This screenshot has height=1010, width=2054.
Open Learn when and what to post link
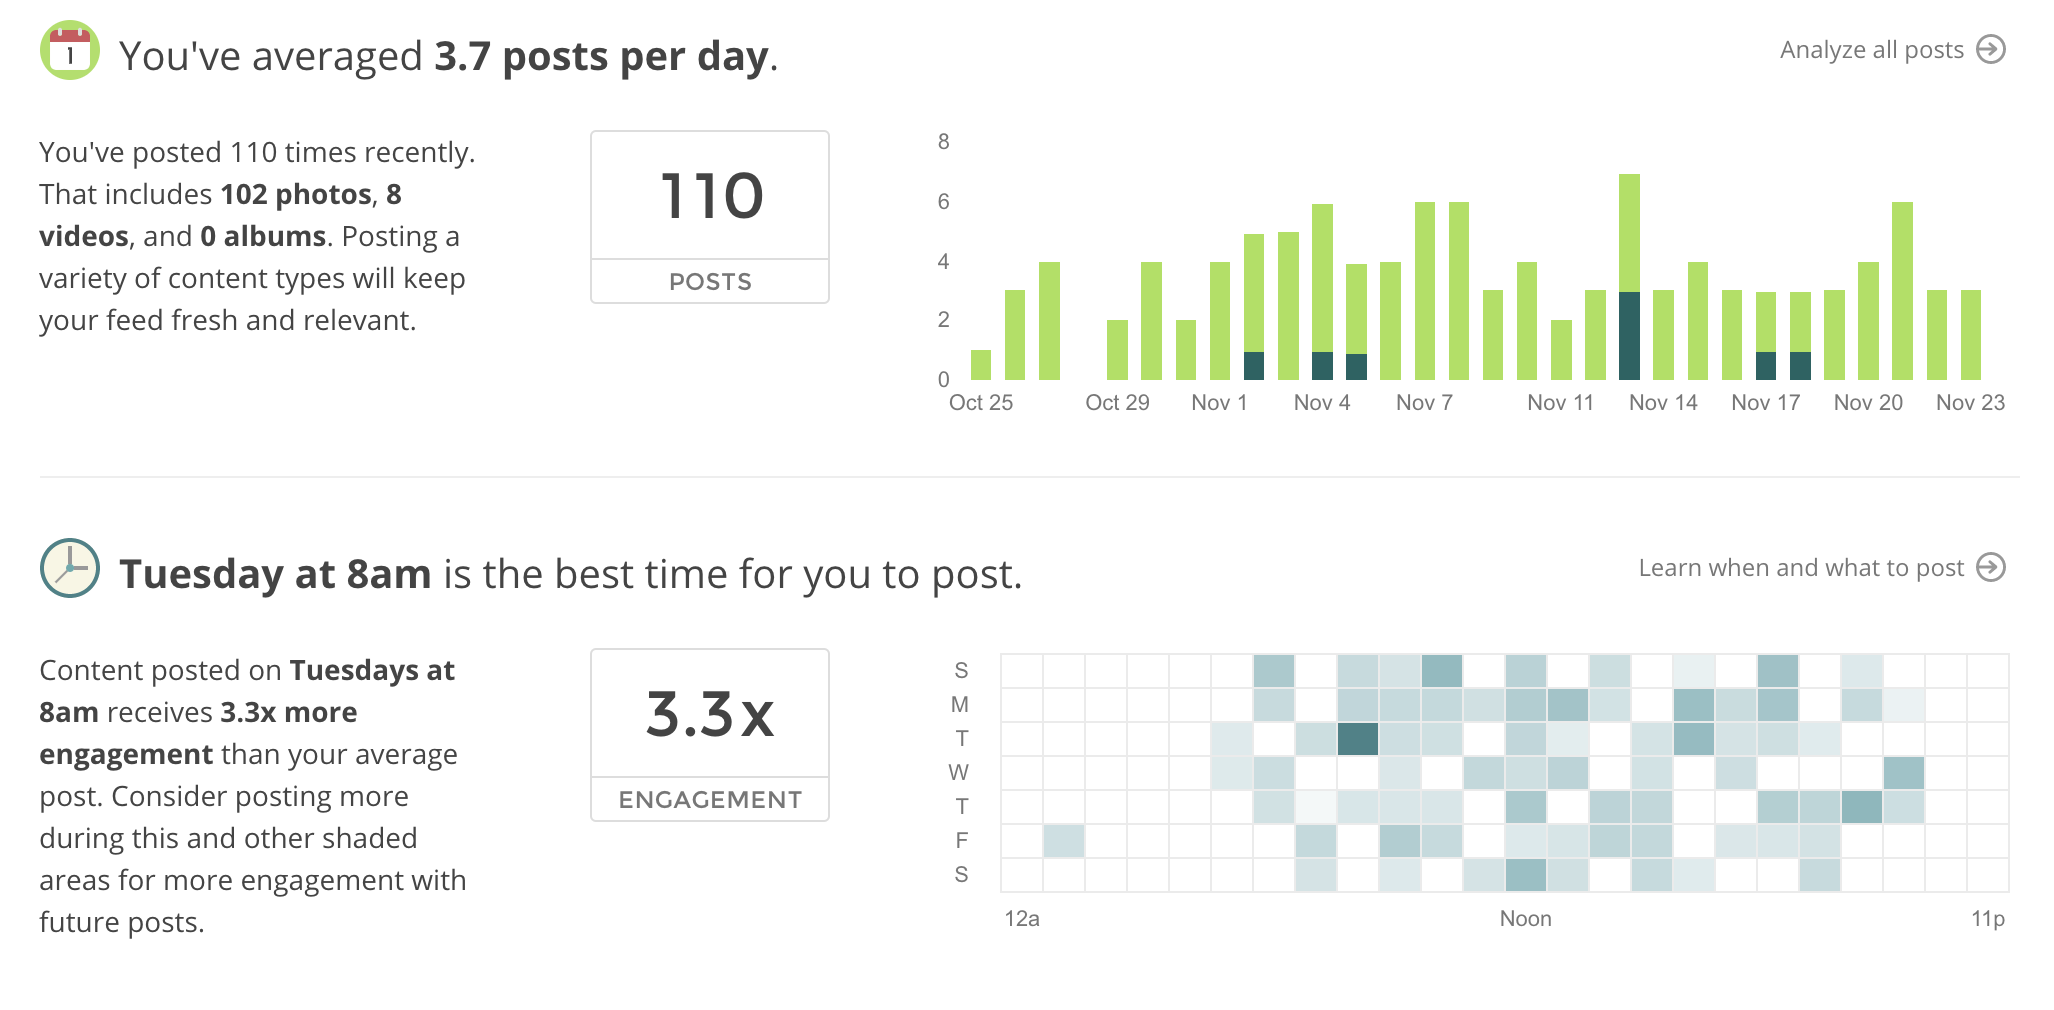click(x=1800, y=568)
